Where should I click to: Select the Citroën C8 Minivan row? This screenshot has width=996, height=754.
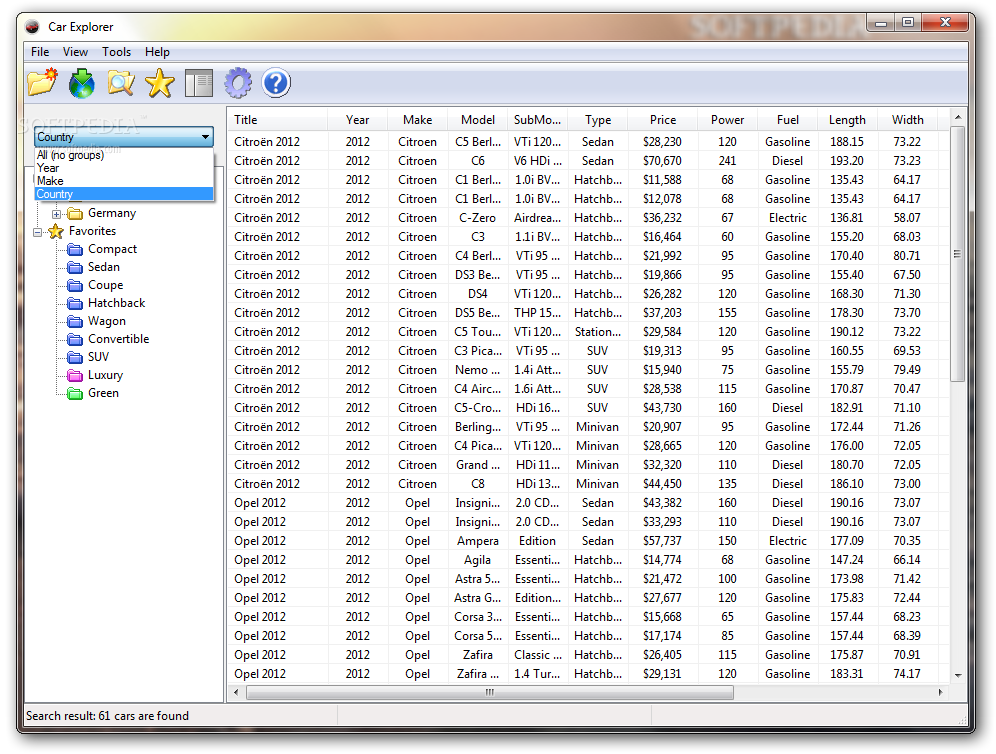[588, 484]
